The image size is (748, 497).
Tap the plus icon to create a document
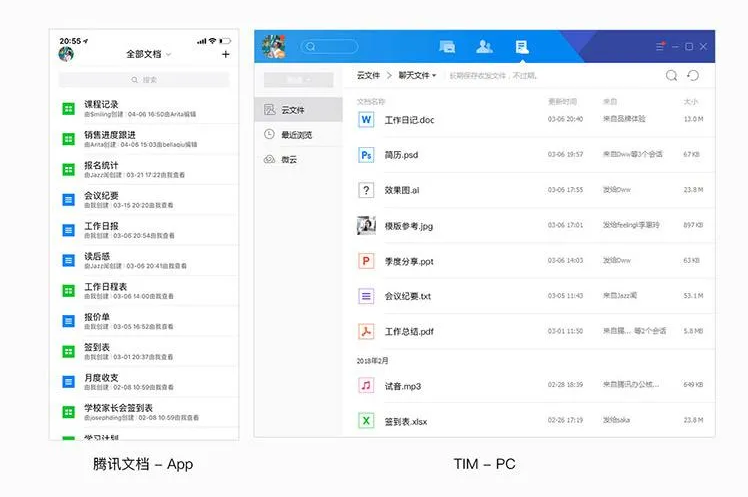pyautogui.click(x=226, y=54)
